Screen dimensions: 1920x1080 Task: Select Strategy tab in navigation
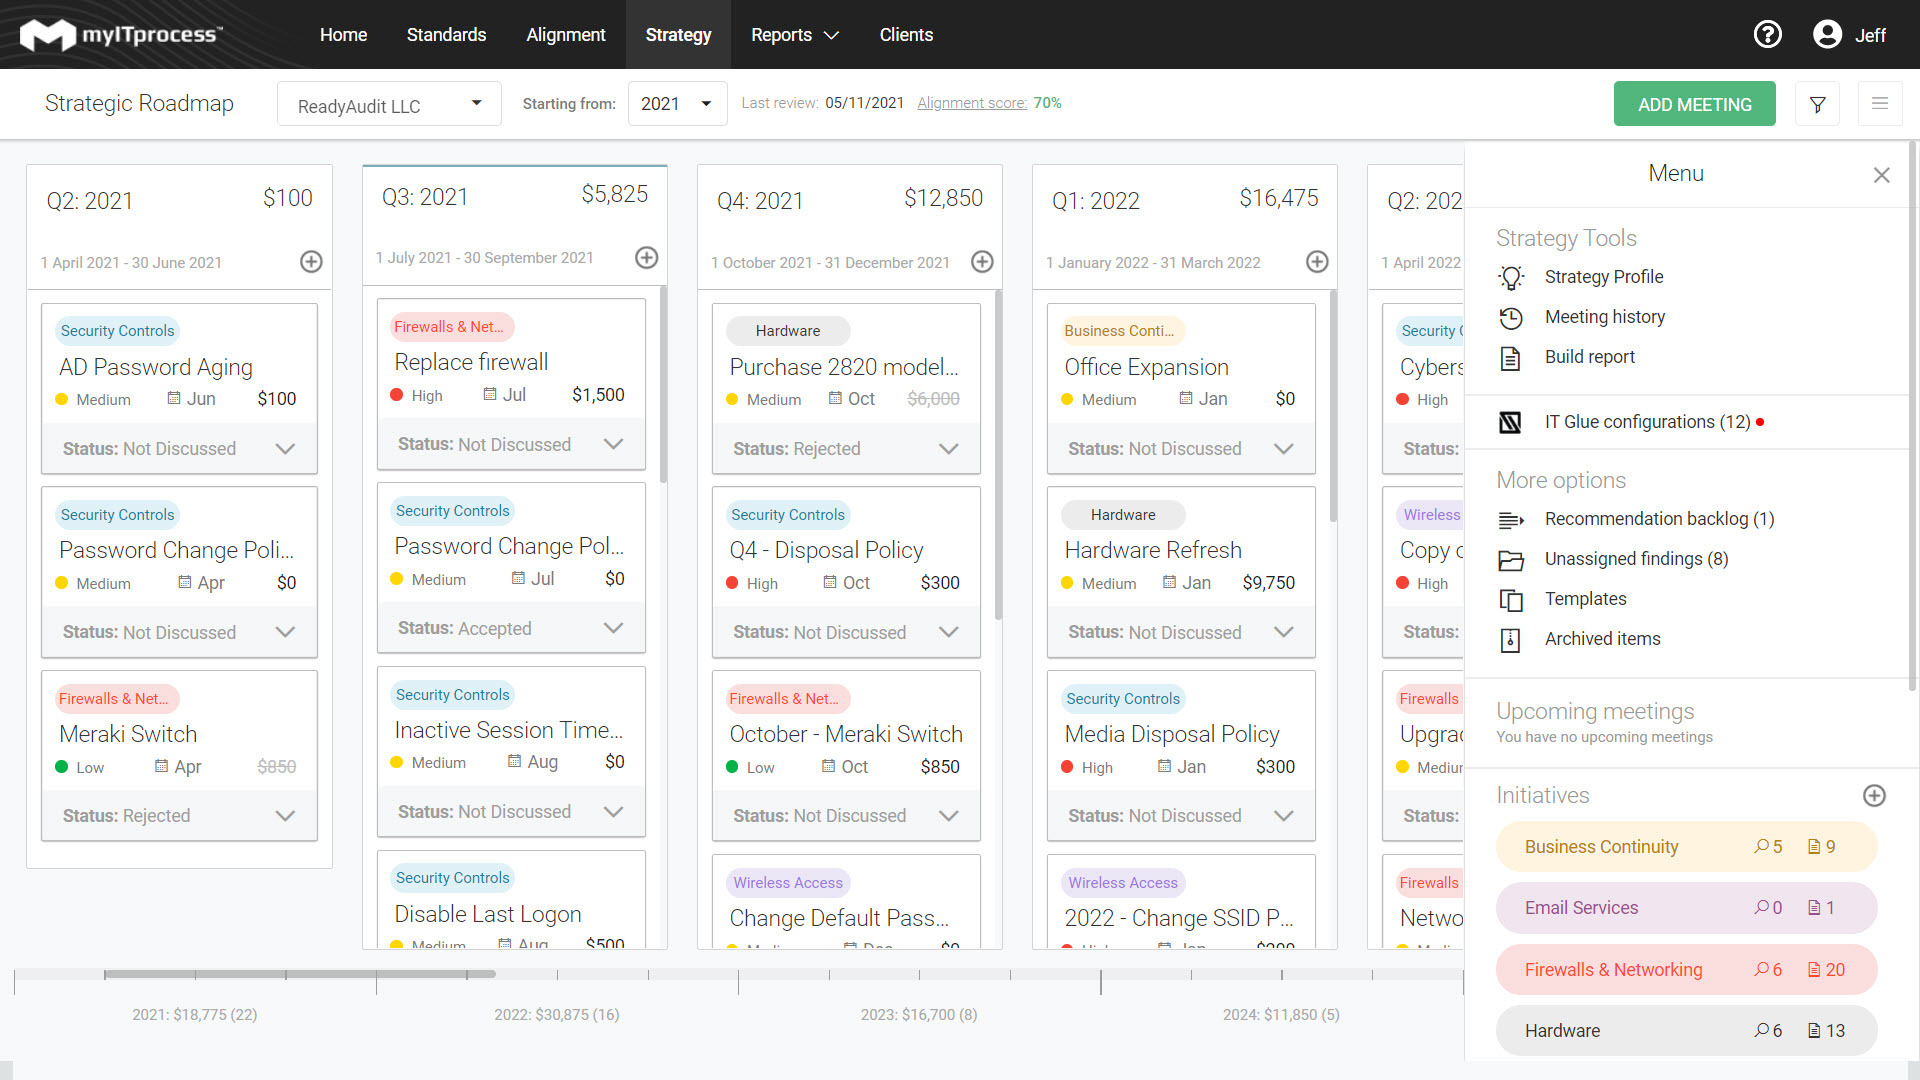[678, 34]
